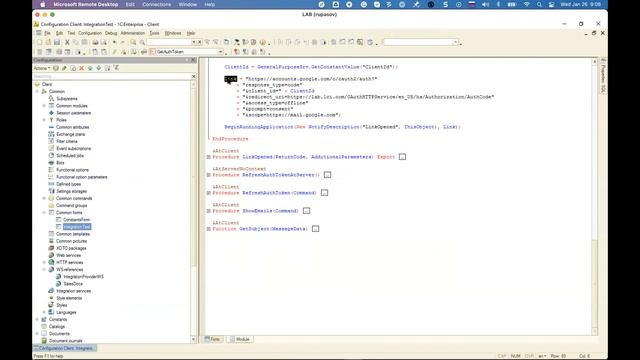Click the ellipsis box after LinkOpened Export
Image resolution: width=640 pixels, height=360 pixels.
[402, 157]
